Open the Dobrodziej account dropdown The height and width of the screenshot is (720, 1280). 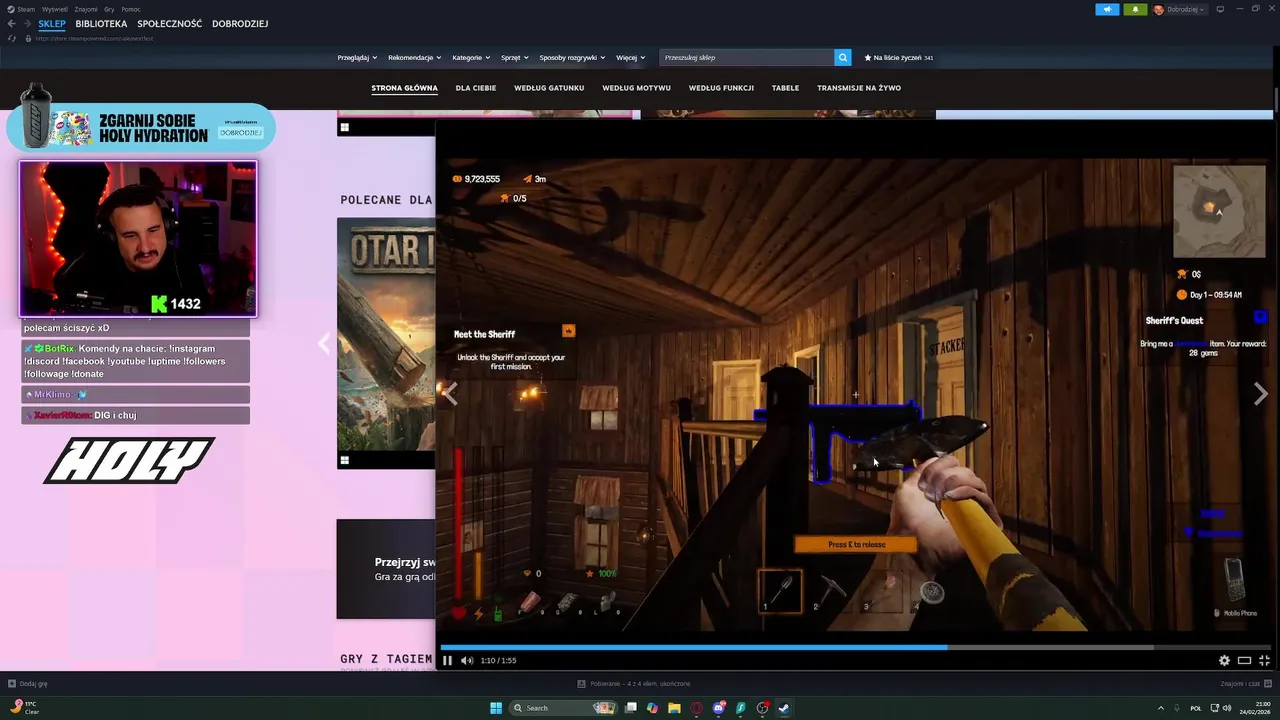pyautogui.click(x=1180, y=9)
